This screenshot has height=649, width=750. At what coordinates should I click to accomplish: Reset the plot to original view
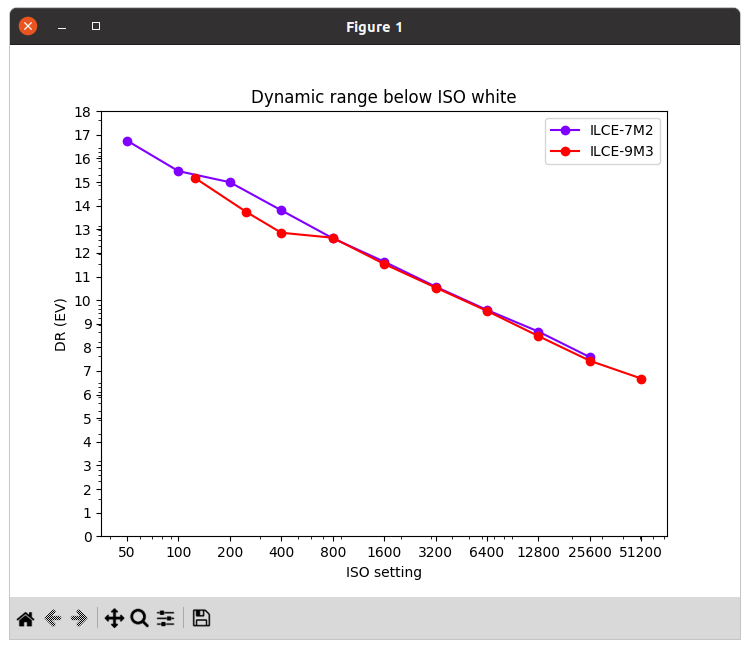26,618
